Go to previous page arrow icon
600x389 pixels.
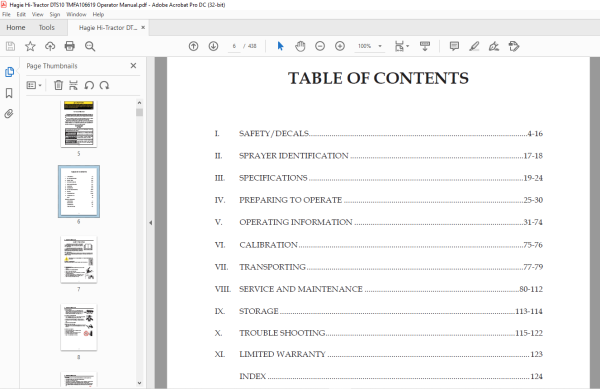tap(194, 46)
